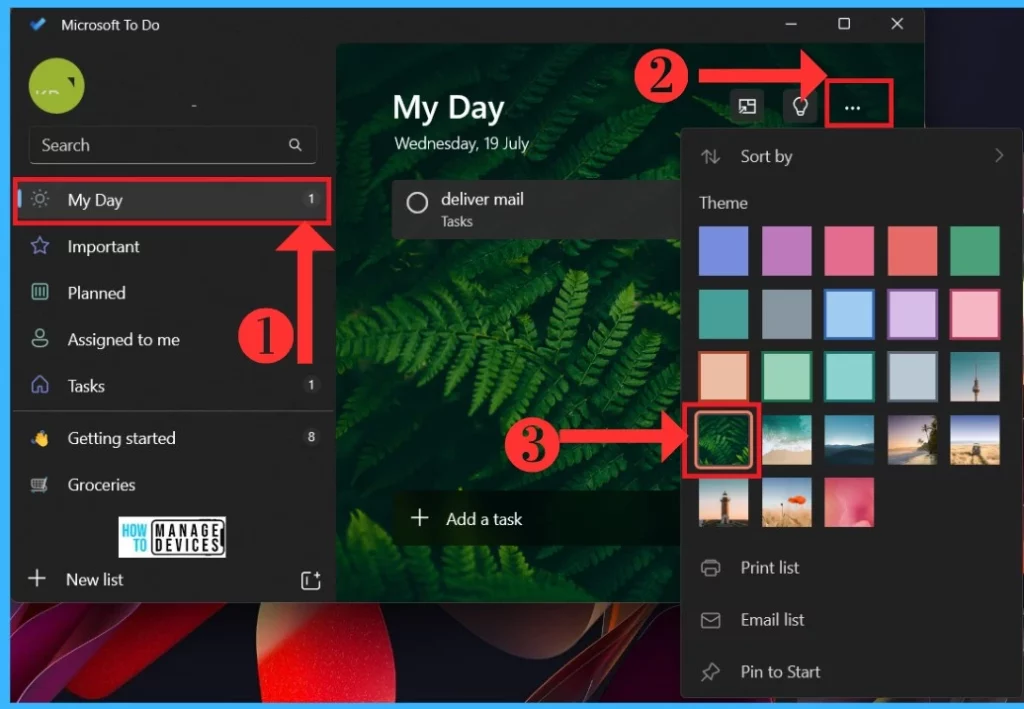Open the Getting started list
Viewport: 1024px width, 709px height.
172,438
